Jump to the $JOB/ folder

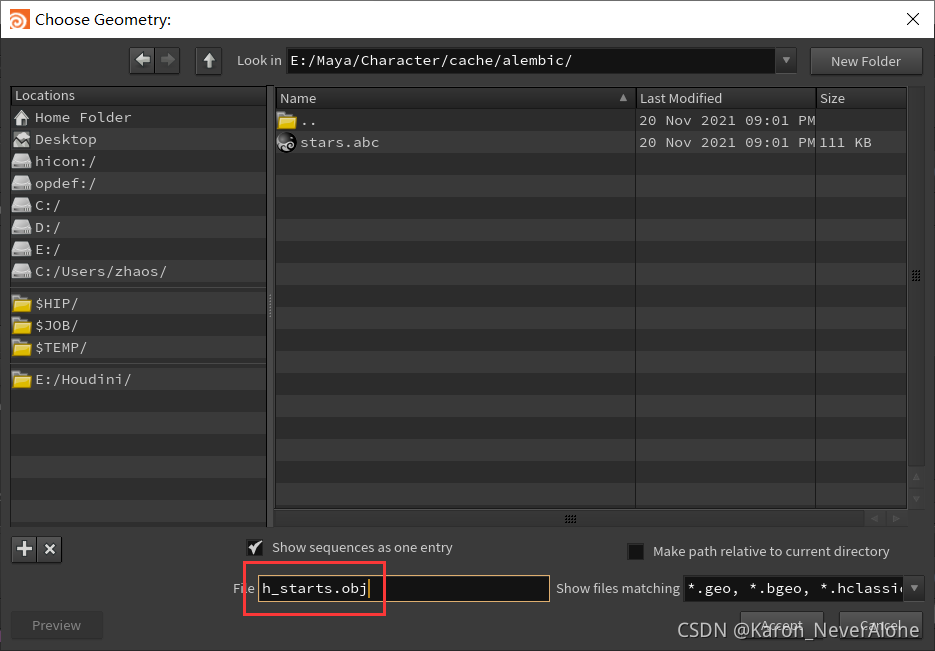(138, 326)
